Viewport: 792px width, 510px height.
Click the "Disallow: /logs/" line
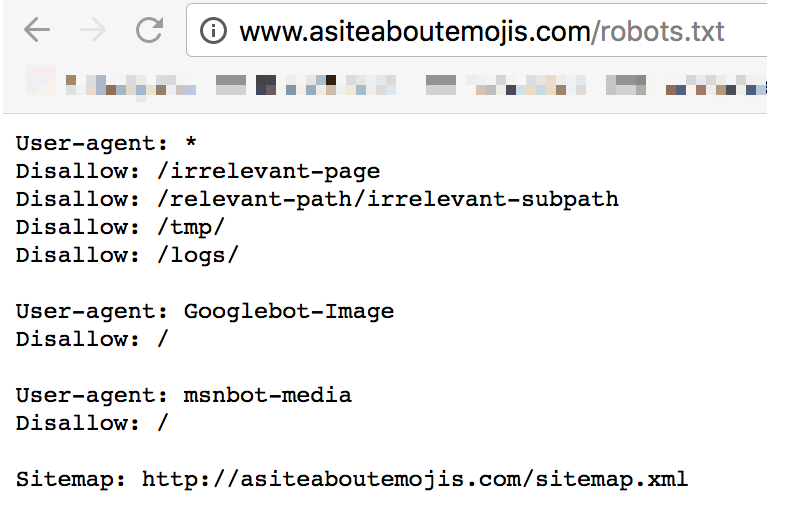pyautogui.click(x=127, y=255)
